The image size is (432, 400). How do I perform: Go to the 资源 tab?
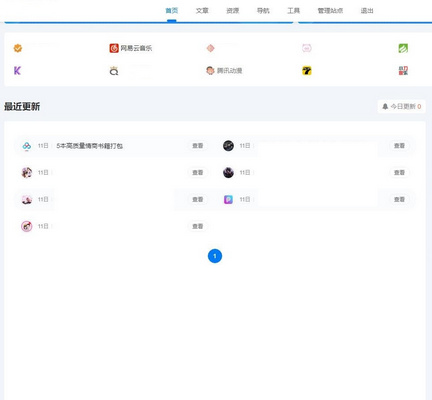tap(233, 11)
